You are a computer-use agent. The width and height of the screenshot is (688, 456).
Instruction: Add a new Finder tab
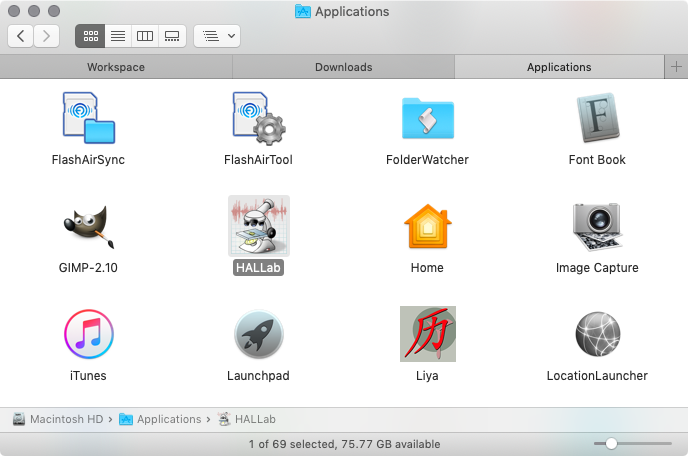click(676, 67)
